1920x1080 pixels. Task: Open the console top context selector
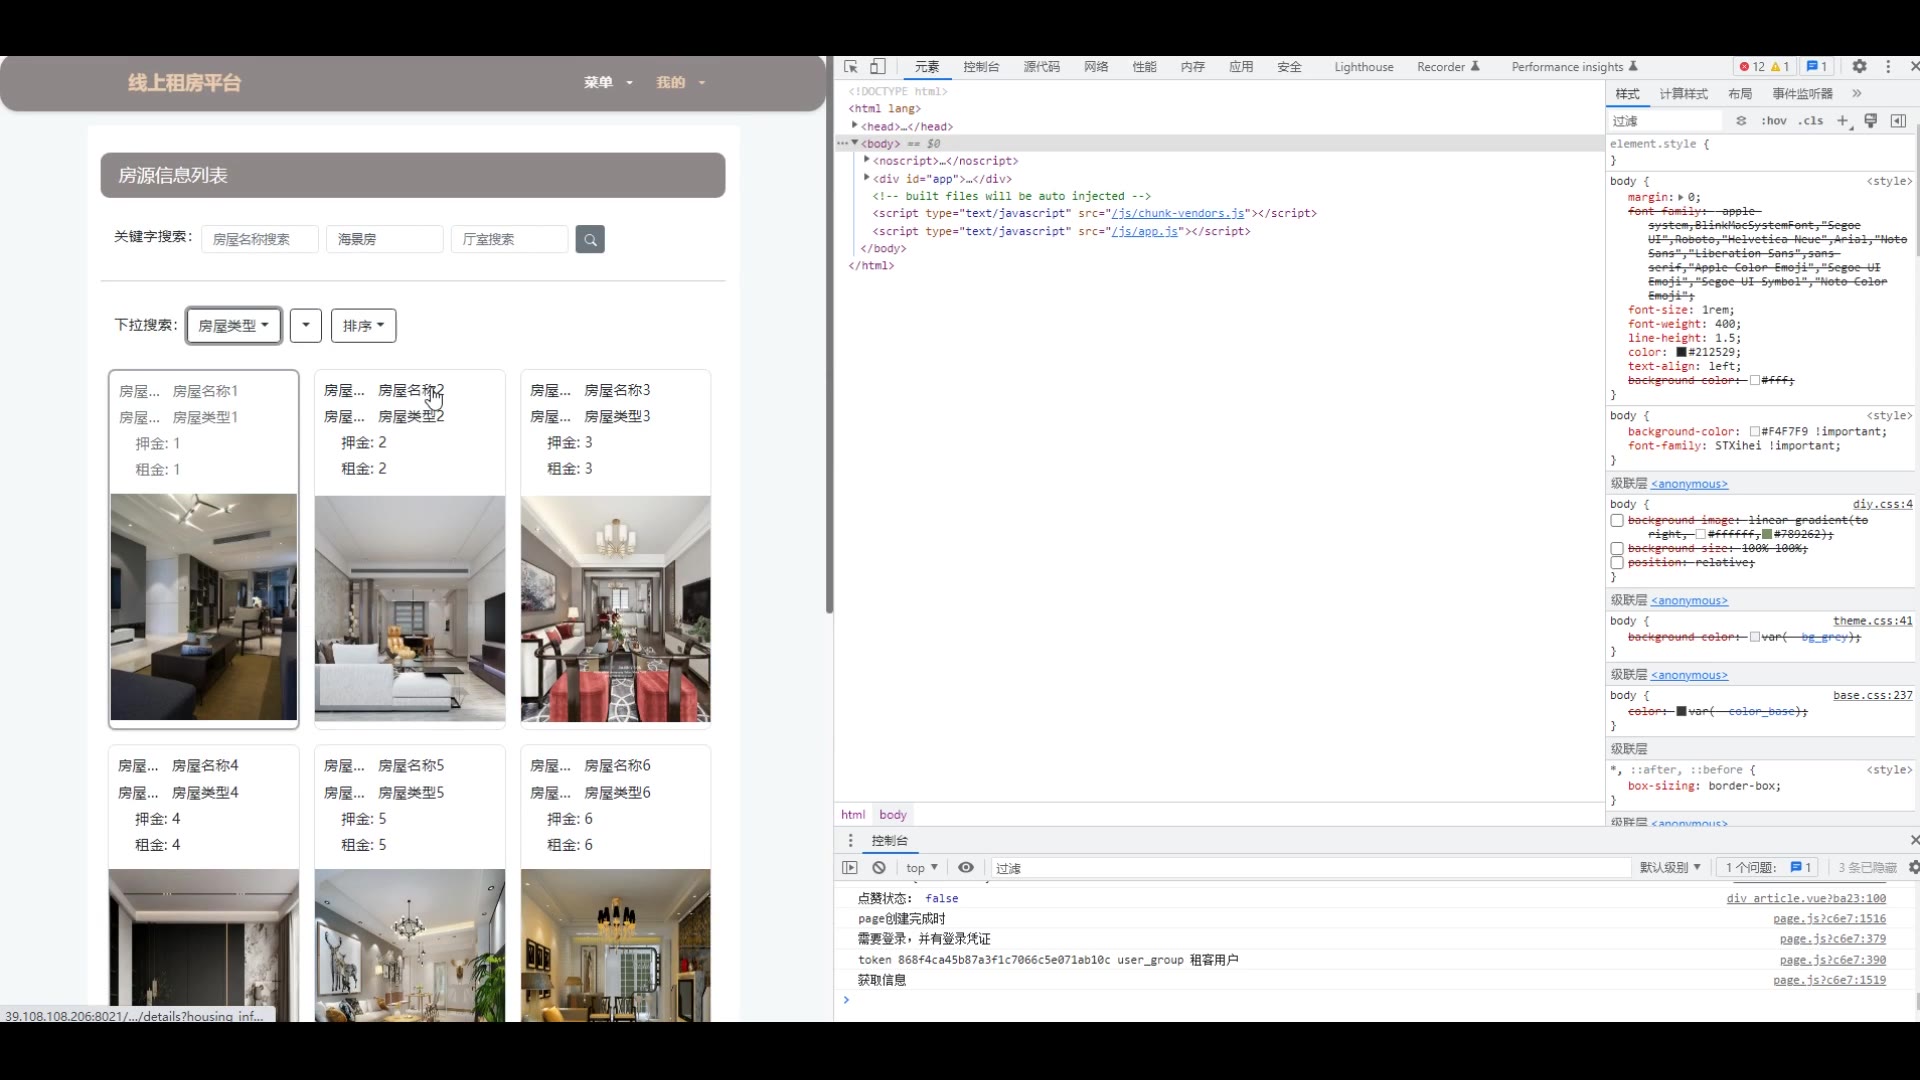(x=922, y=868)
